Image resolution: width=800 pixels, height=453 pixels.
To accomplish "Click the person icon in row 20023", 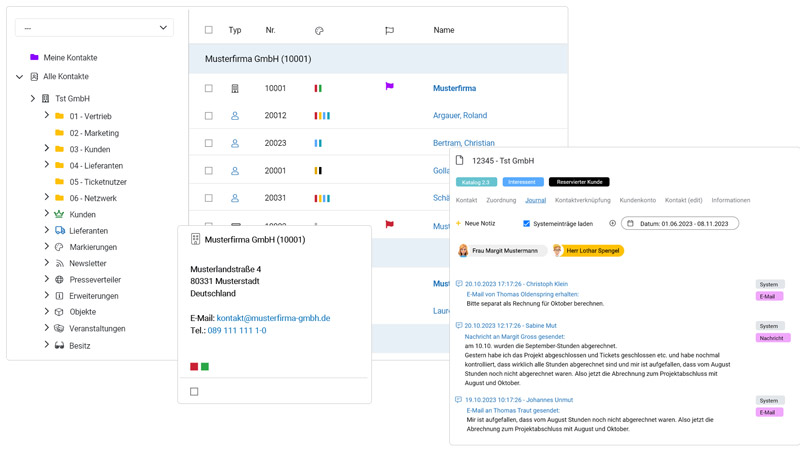I will tap(235, 143).
